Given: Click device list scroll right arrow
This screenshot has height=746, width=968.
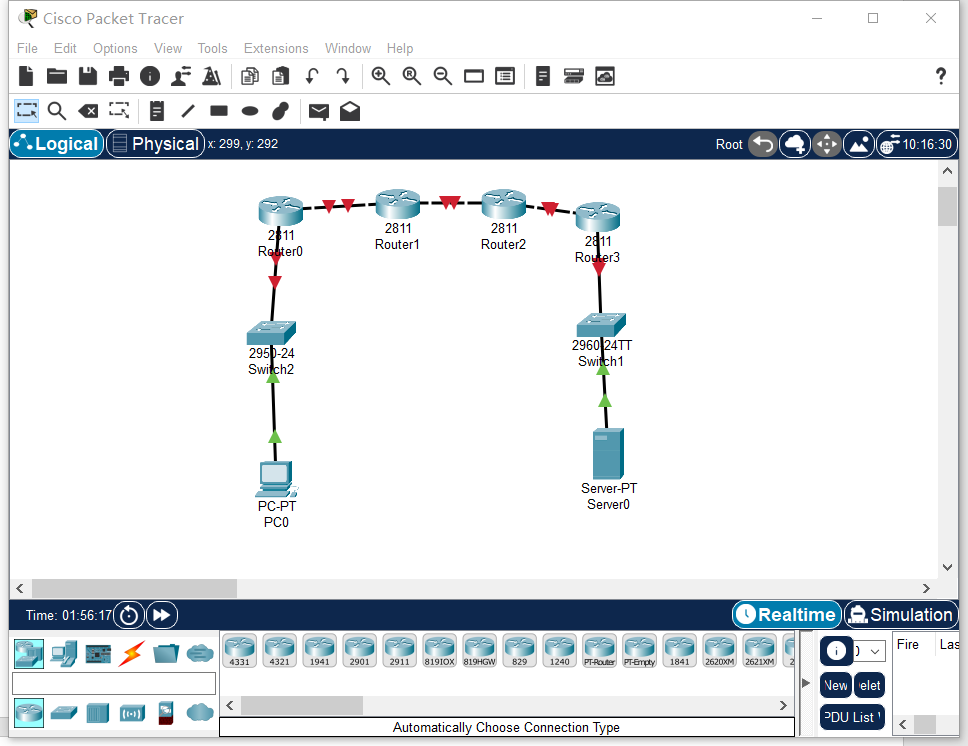Looking at the screenshot, I should point(783,705).
